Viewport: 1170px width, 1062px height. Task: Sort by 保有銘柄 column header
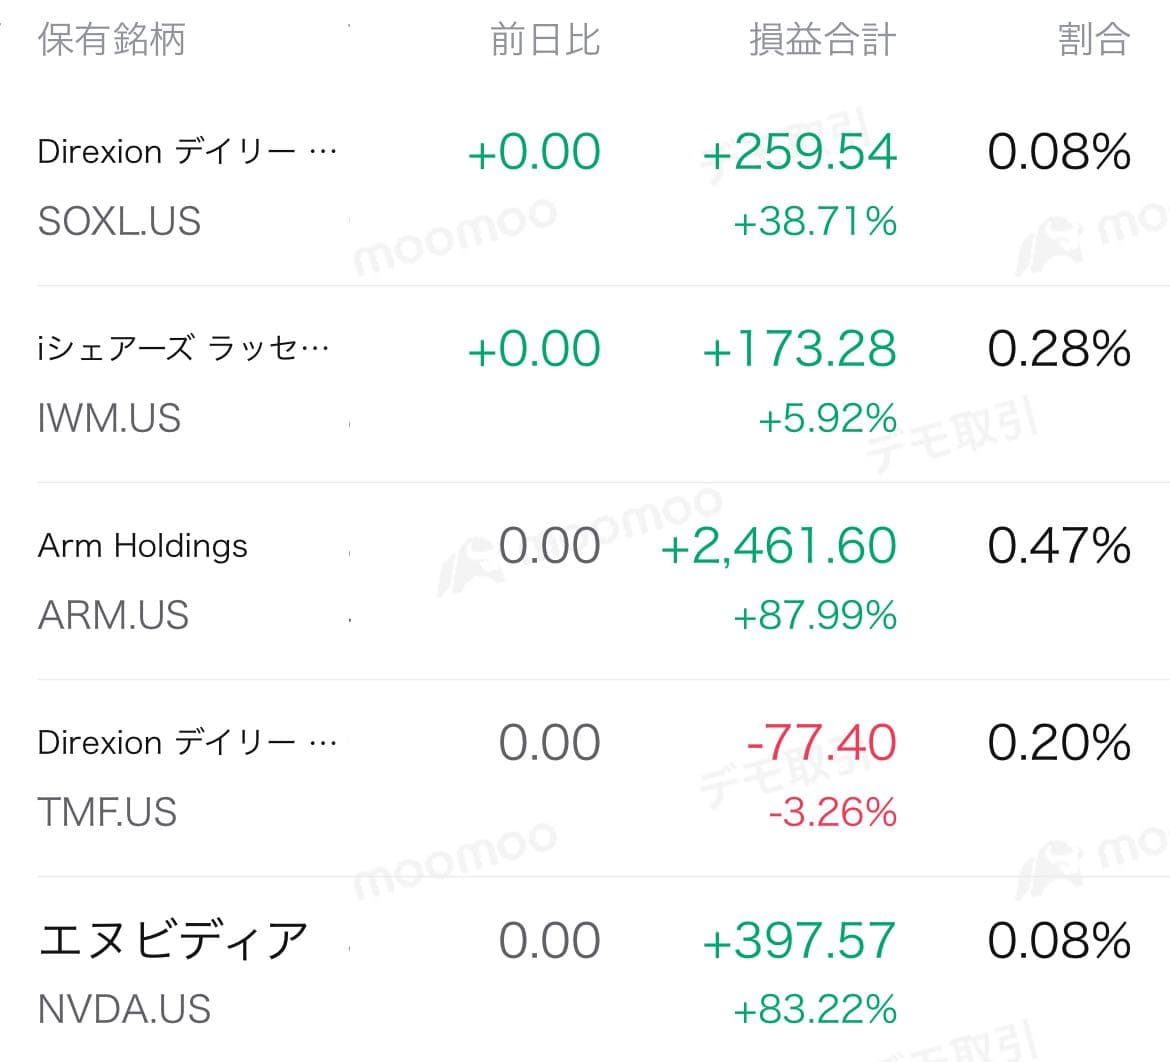[111, 40]
